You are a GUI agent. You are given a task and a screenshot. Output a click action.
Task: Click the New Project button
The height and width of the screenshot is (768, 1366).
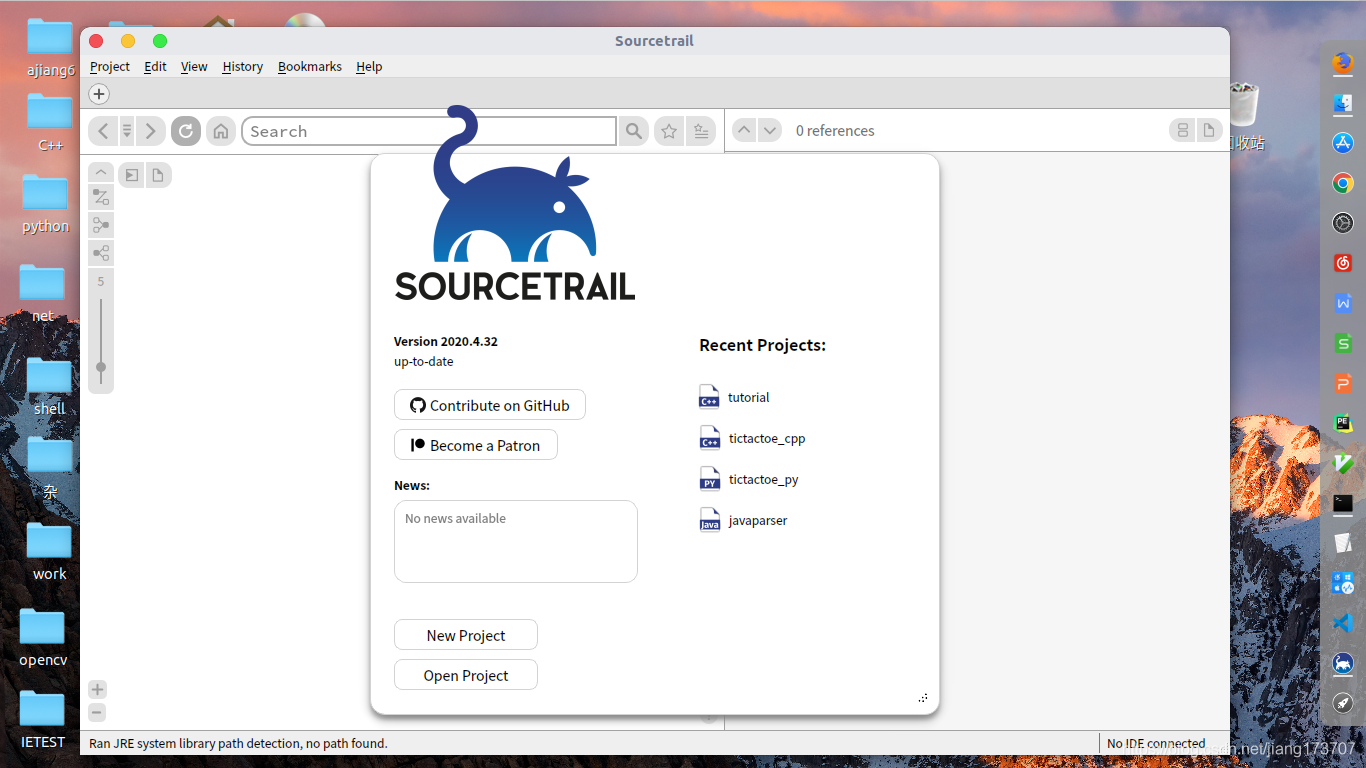pyautogui.click(x=465, y=634)
